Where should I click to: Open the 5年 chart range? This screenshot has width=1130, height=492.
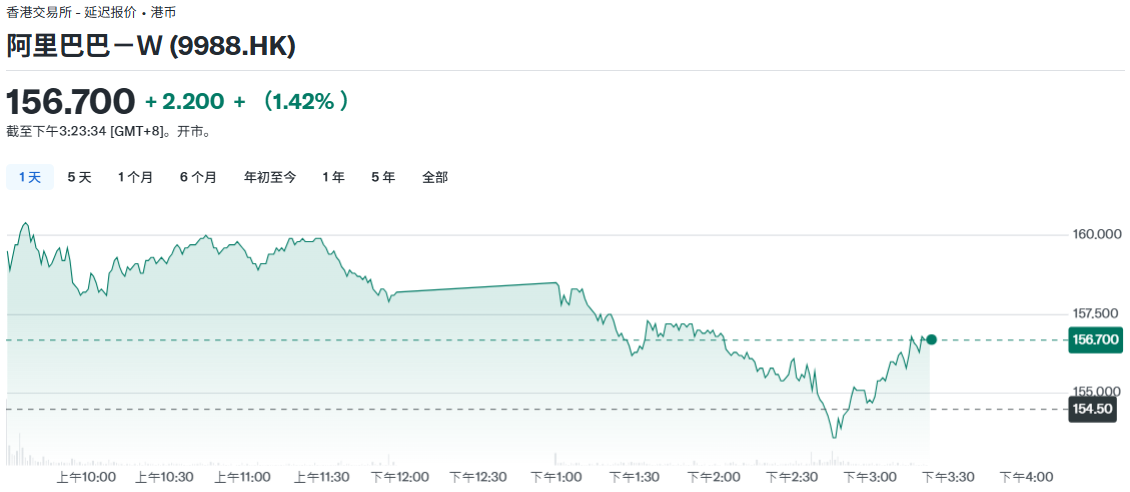coord(383,177)
